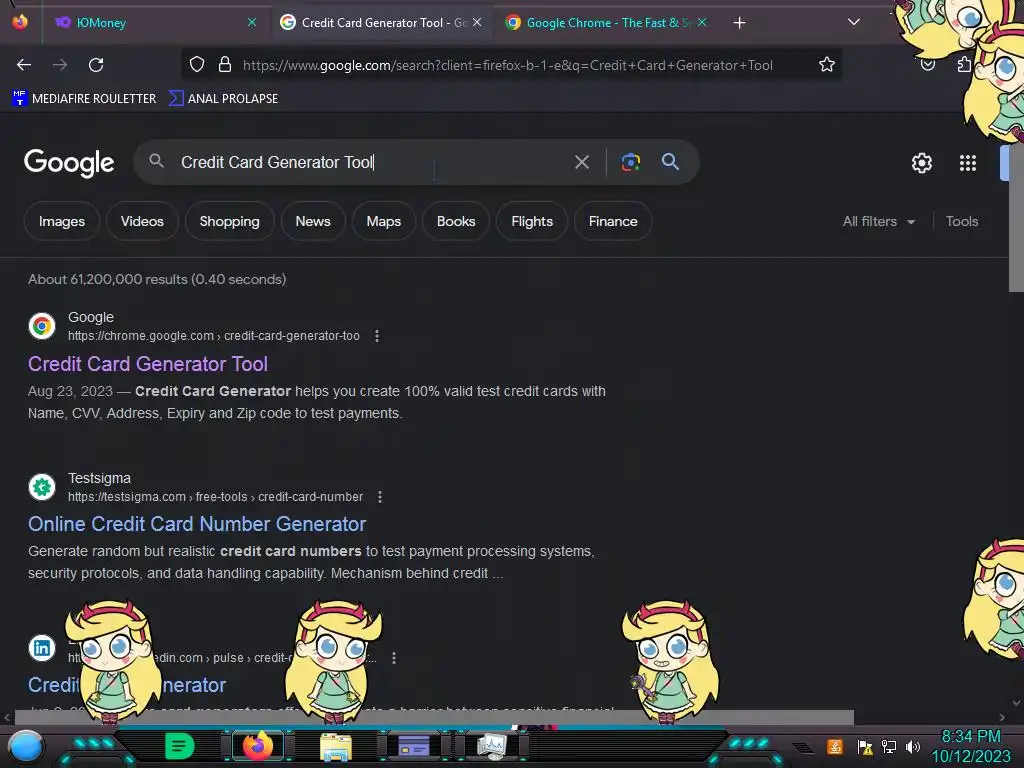This screenshot has height=768, width=1024.
Task: Filter results by Images
Action: tap(62, 221)
